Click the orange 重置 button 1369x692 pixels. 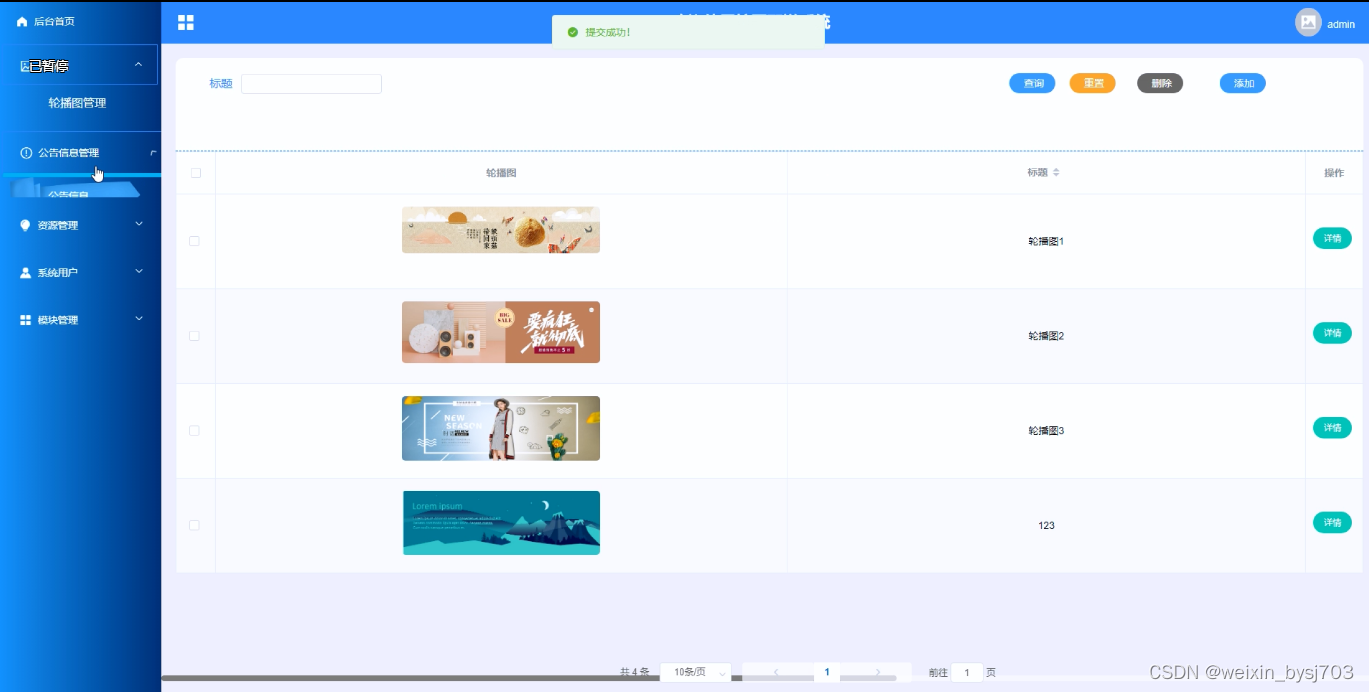[x=1092, y=83]
